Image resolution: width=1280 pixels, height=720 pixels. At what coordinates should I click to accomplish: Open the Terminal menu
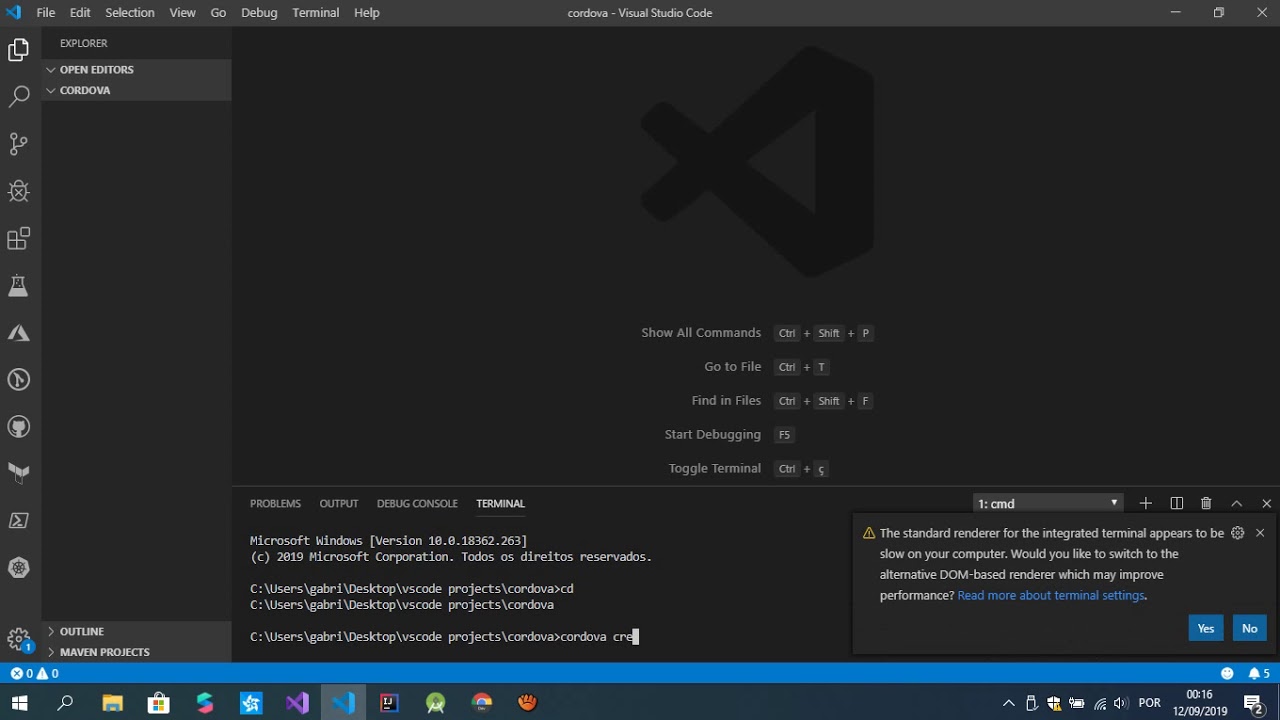pyautogui.click(x=316, y=13)
